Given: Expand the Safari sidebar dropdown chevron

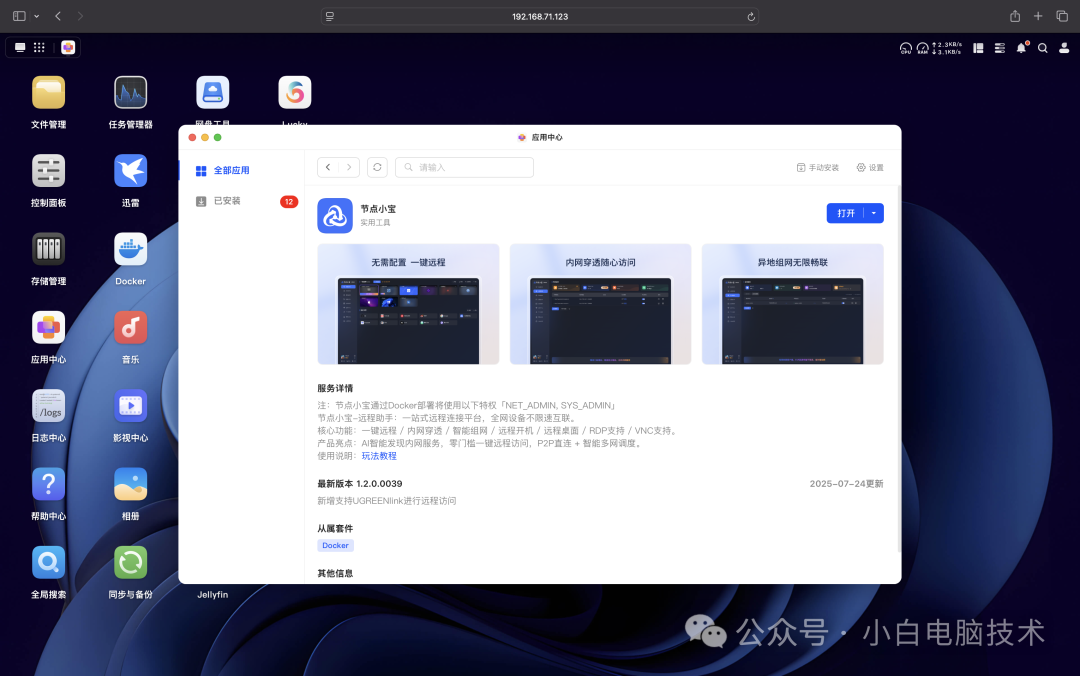Looking at the screenshot, I should tap(37, 16).
